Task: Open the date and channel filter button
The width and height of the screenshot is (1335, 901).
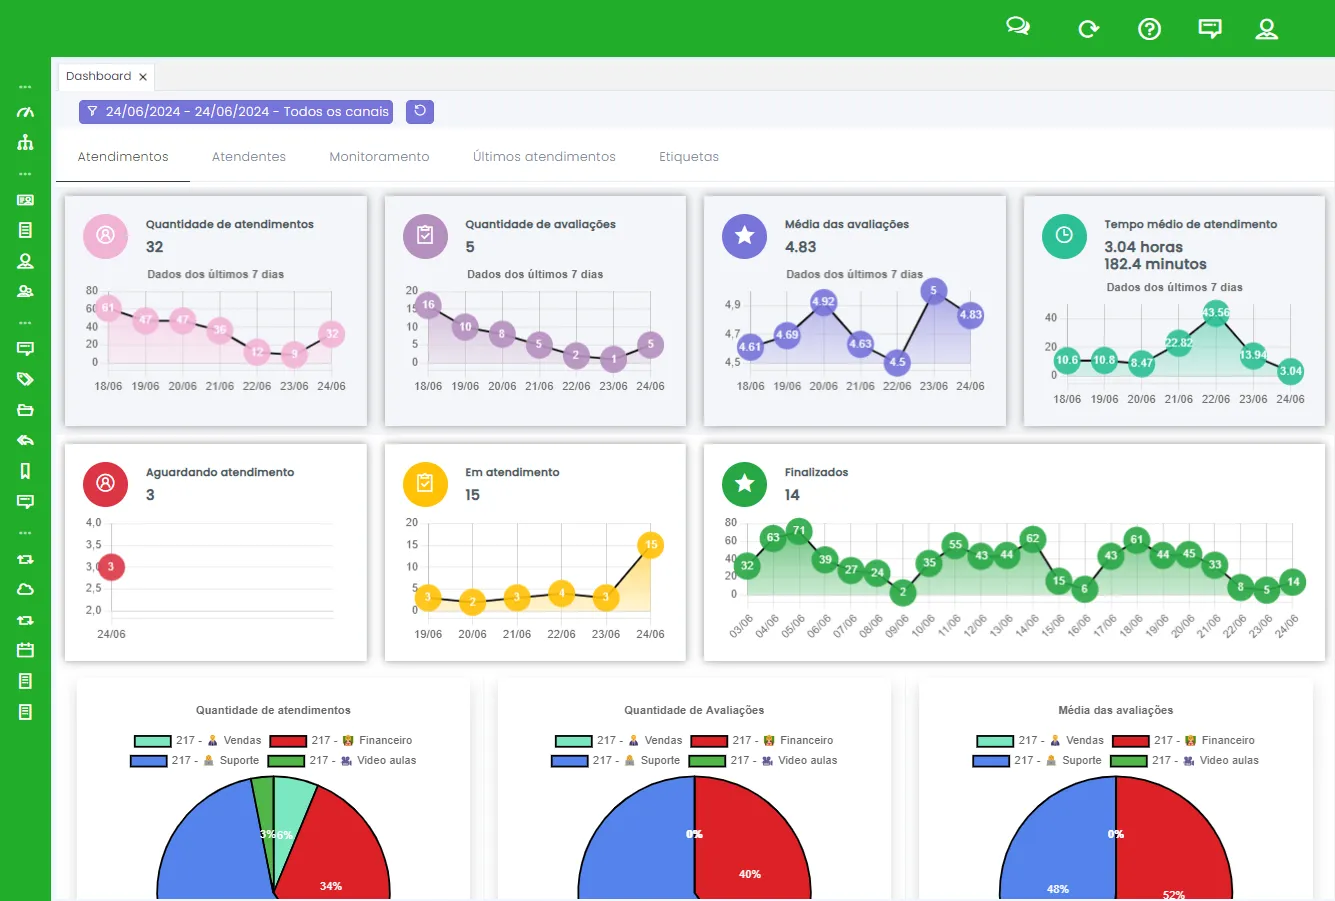Action: pos(236,112)
